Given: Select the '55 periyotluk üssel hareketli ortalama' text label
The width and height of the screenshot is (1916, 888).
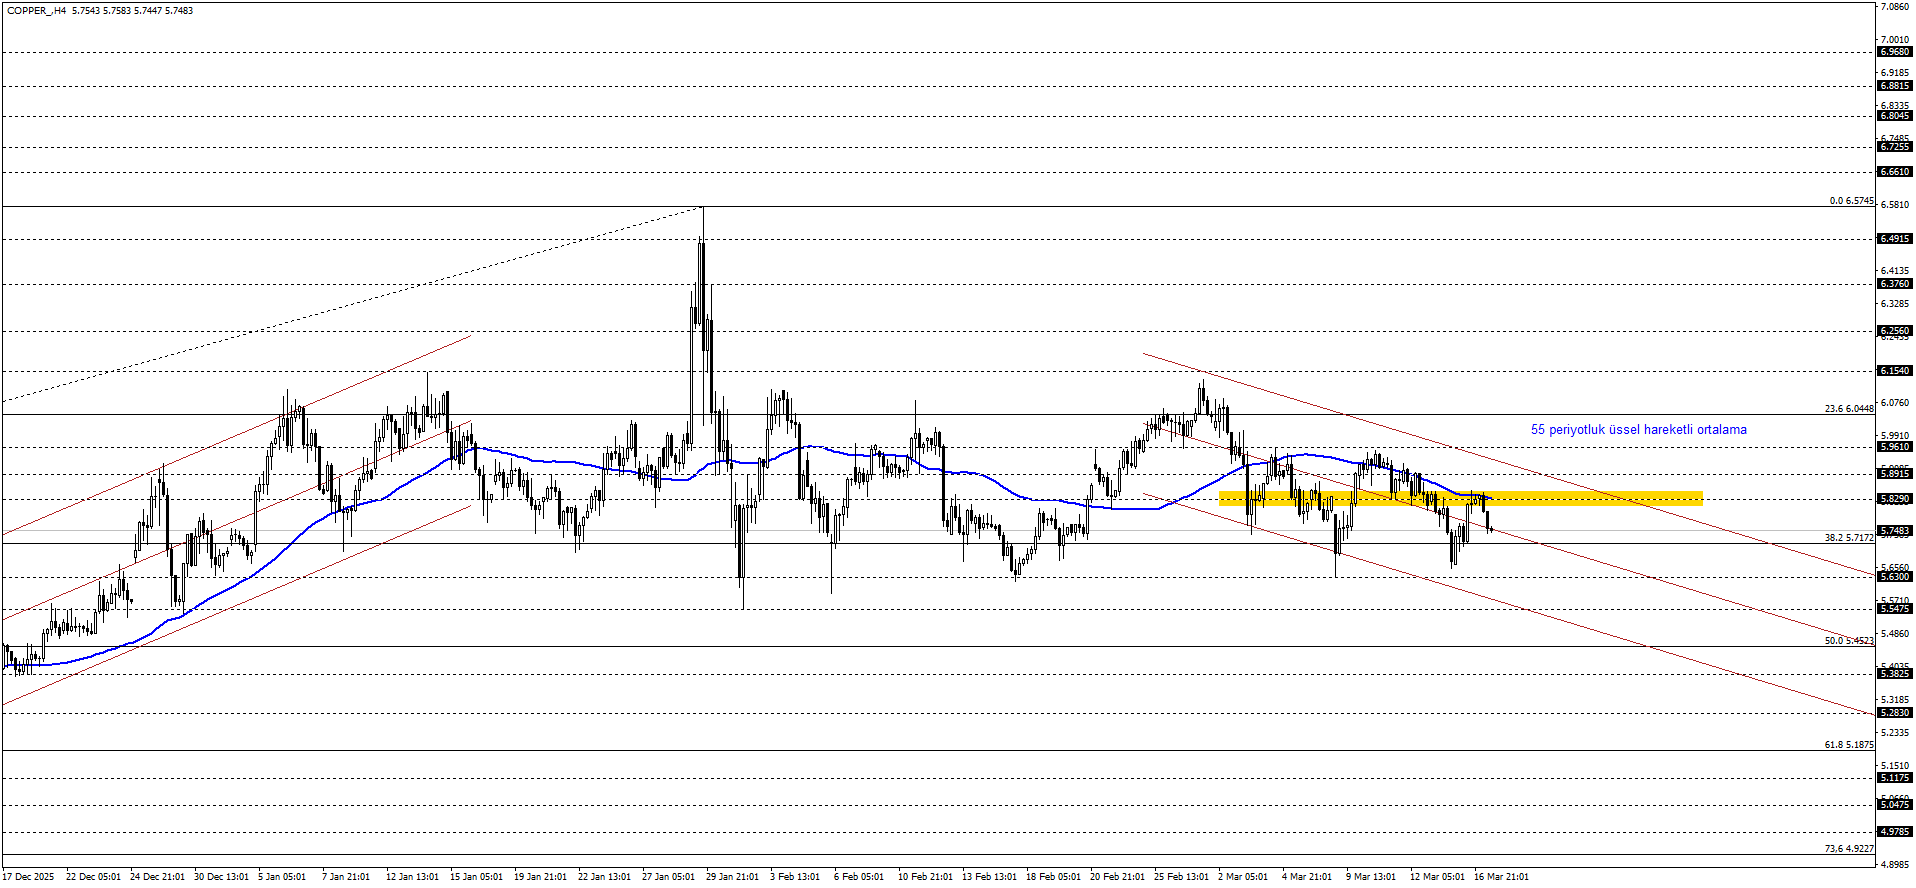Looking at the screenshot, I should click(x=1638, y=430).
